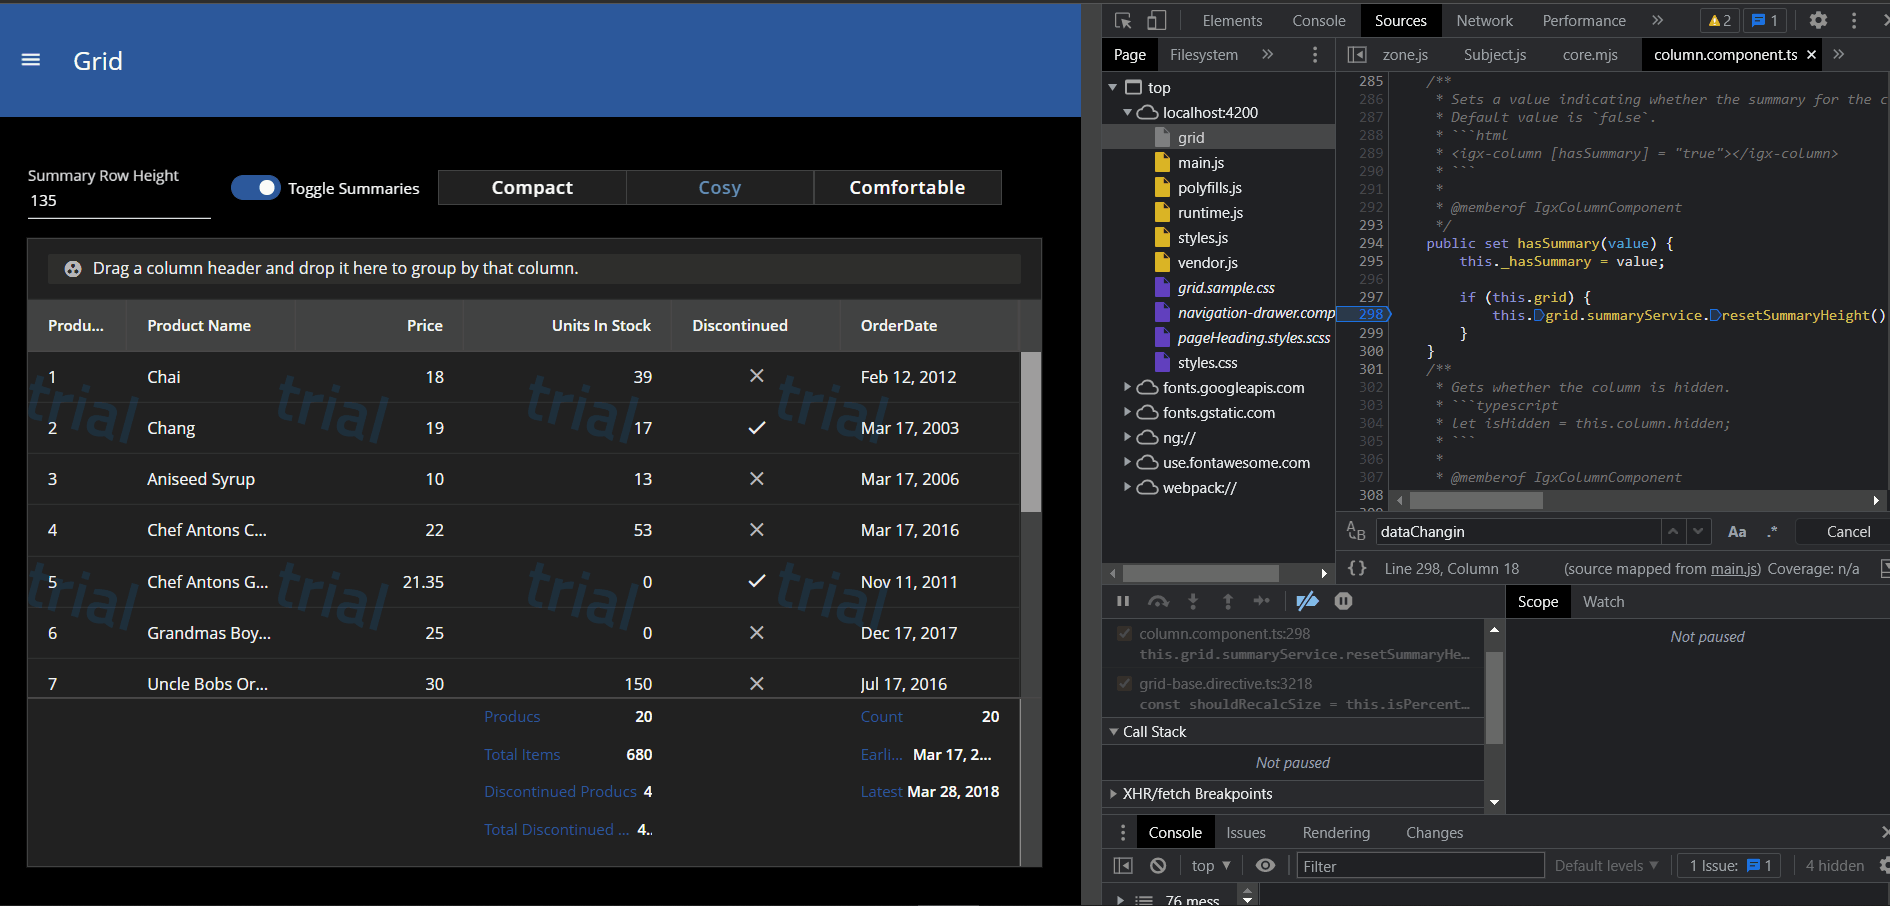Toggle Summaries switch off
Viewport: 1890px width, 906px height.
click(256, 187)
